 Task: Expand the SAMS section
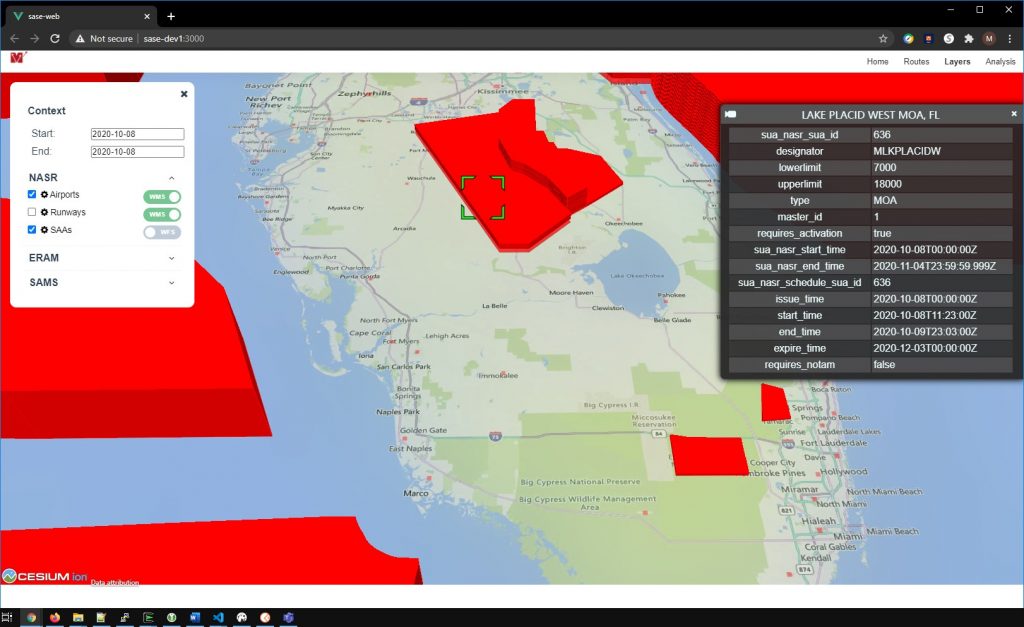pyautogui.click(x=172, y=283)
